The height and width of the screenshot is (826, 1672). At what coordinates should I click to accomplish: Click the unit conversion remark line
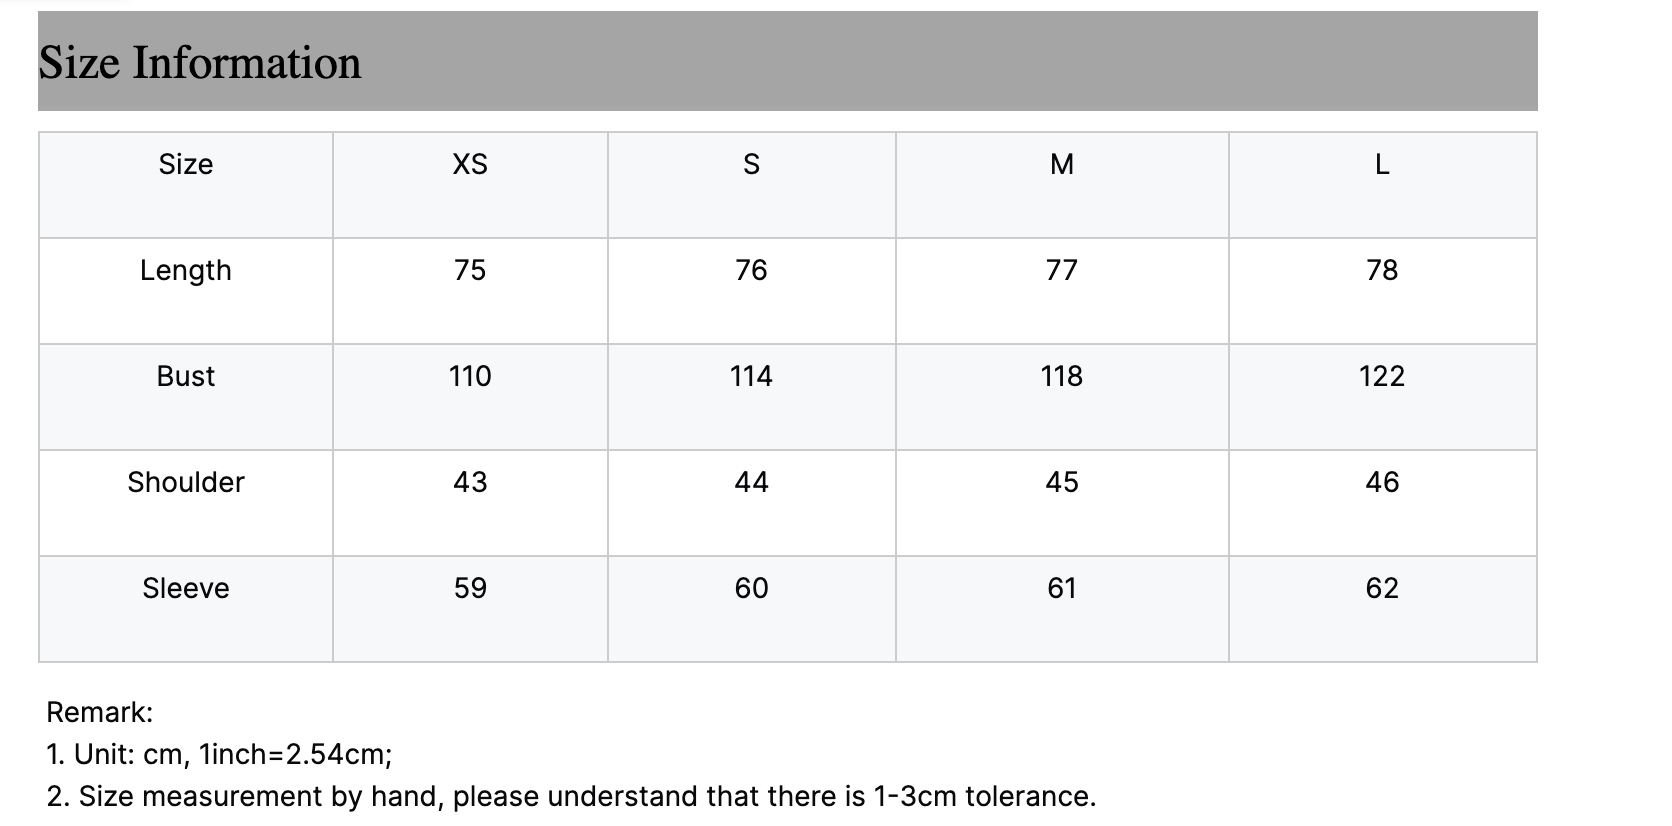click(x=219, y=754)
